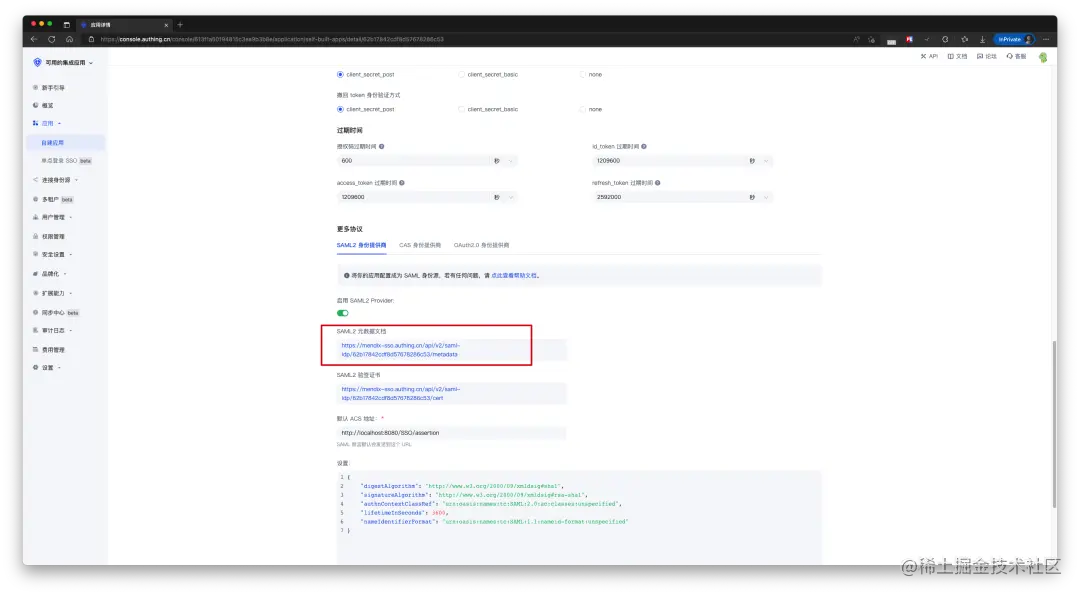
Task: Expand the 审计日志 sidebar section
Action: click(71, 330)
